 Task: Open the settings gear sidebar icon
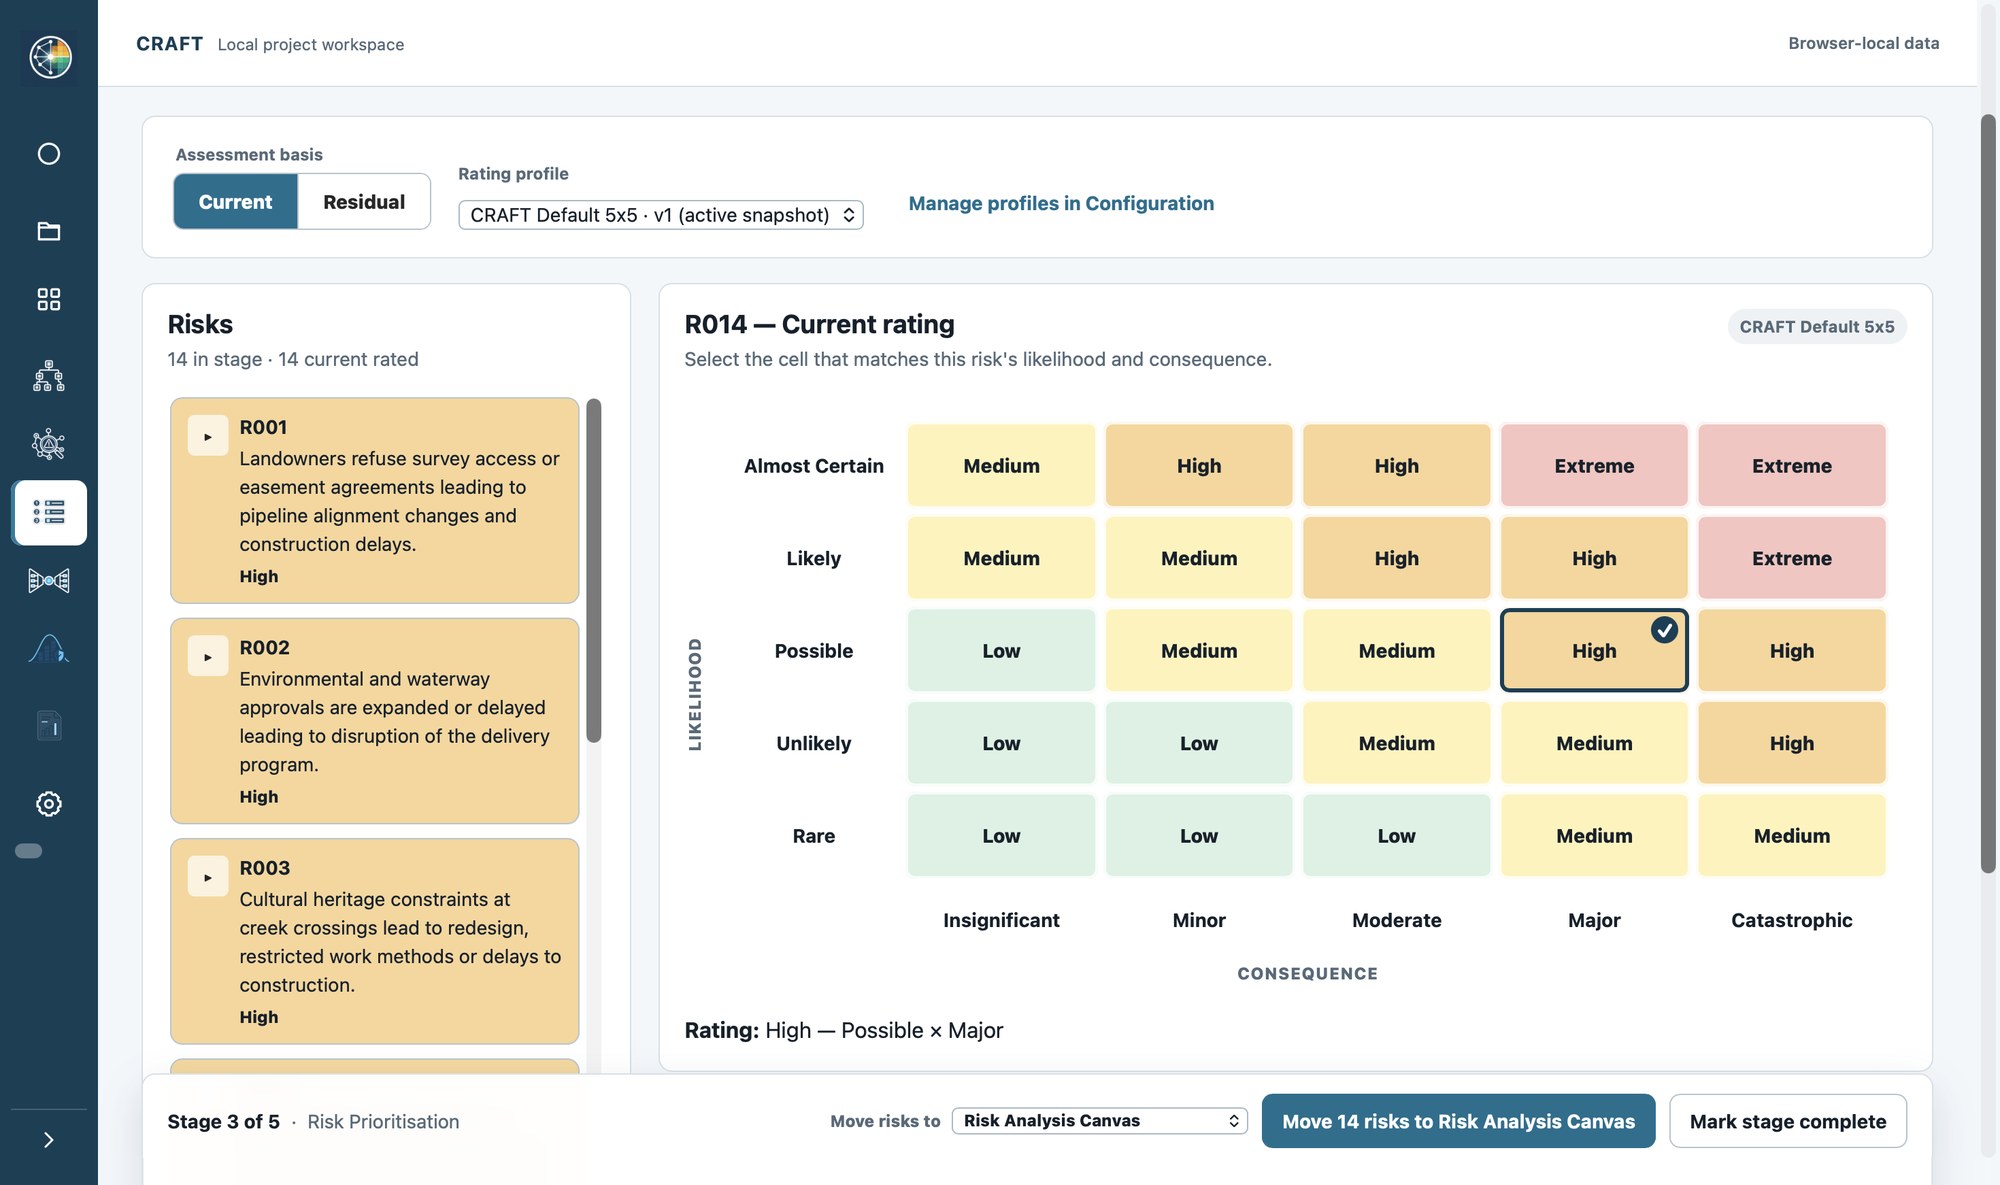point(49,804)
